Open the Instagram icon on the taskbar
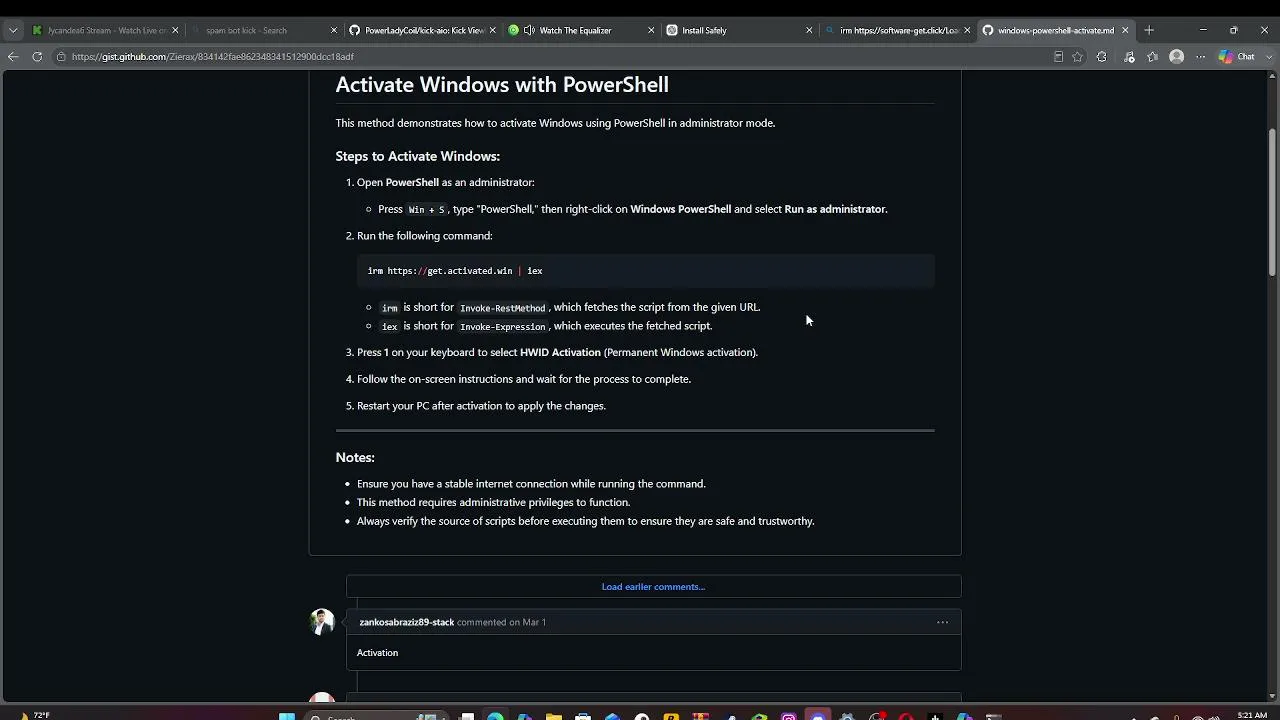The height and width of the screenshot is (720, 1280). coord(789,716)
